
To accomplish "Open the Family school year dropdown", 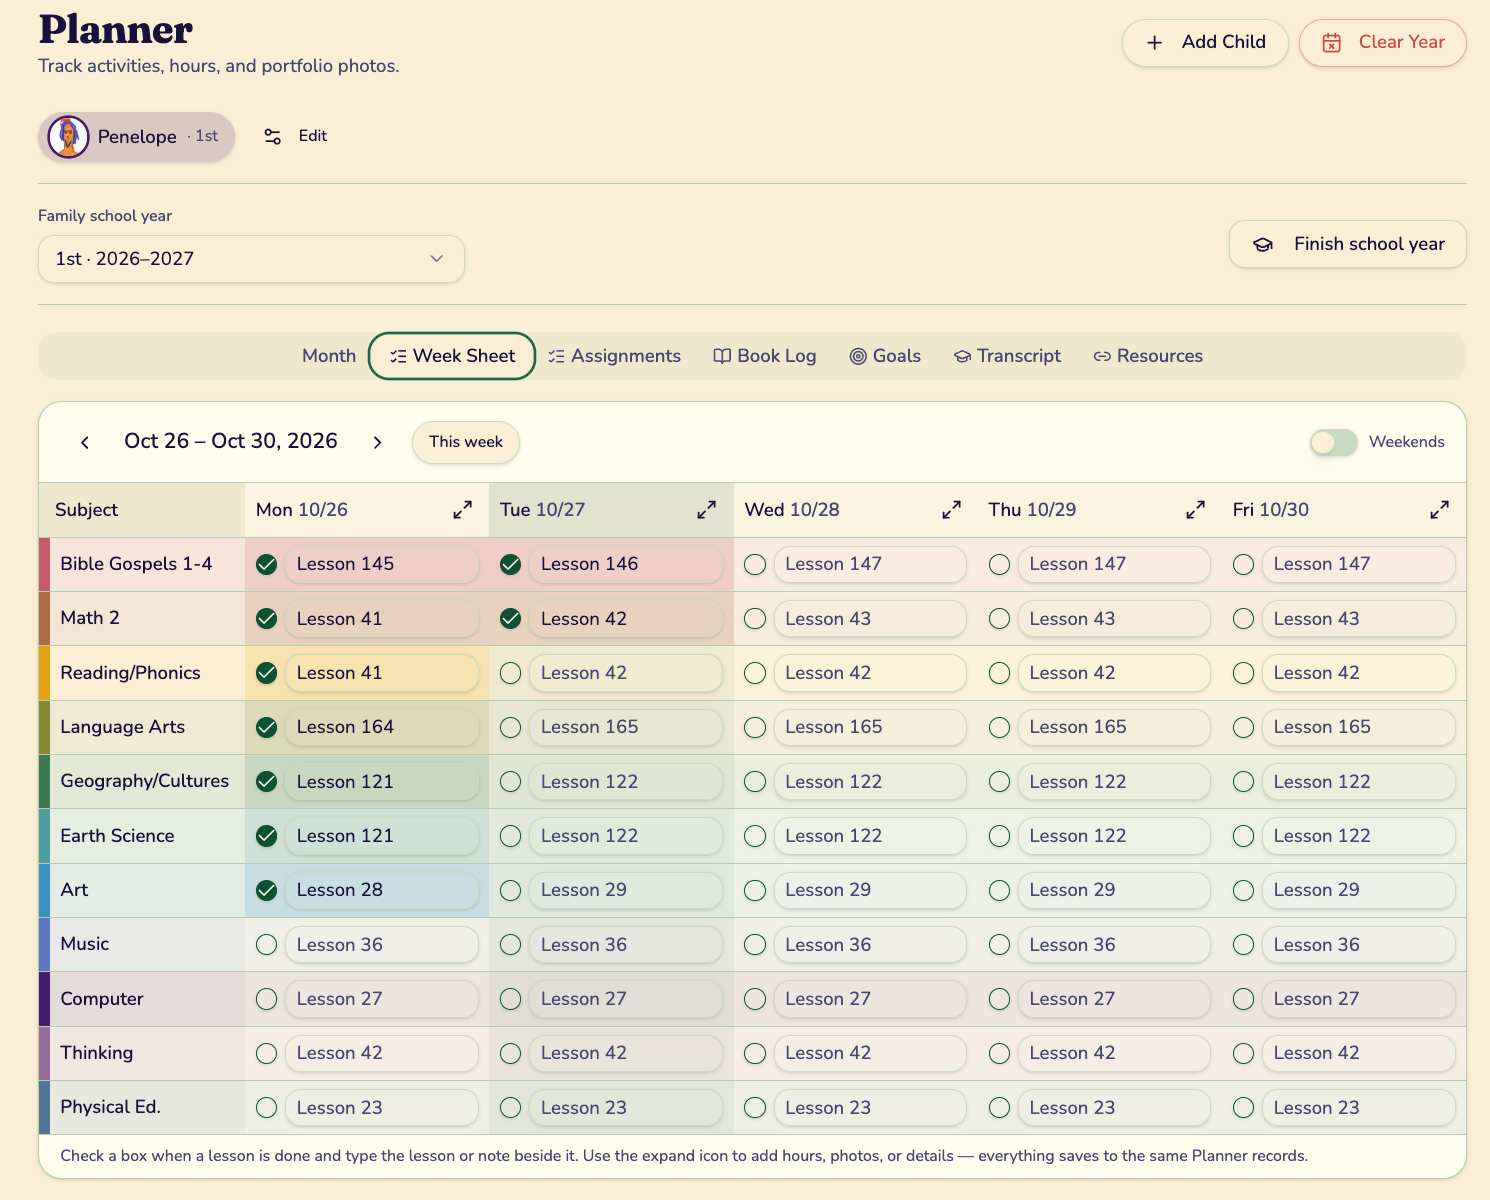I will pyautogui.click(x=251, y=259).
